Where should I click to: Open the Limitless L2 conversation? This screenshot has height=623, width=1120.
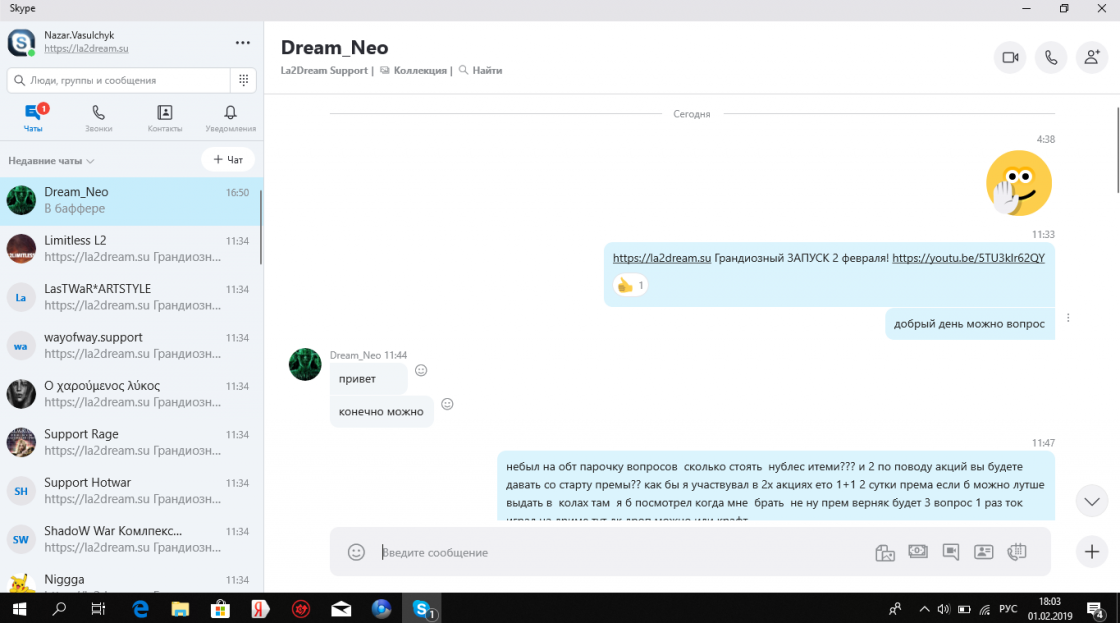tap(130, 249)
